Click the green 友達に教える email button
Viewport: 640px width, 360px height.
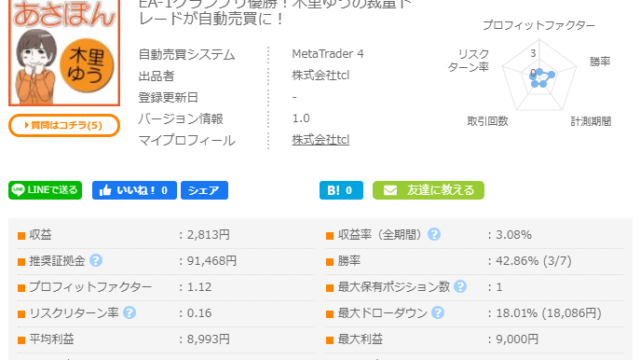tap(428, 190)
